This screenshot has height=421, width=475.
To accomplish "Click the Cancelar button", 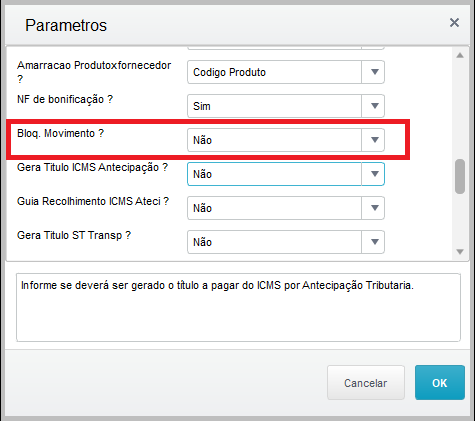I will pos(366,383).
